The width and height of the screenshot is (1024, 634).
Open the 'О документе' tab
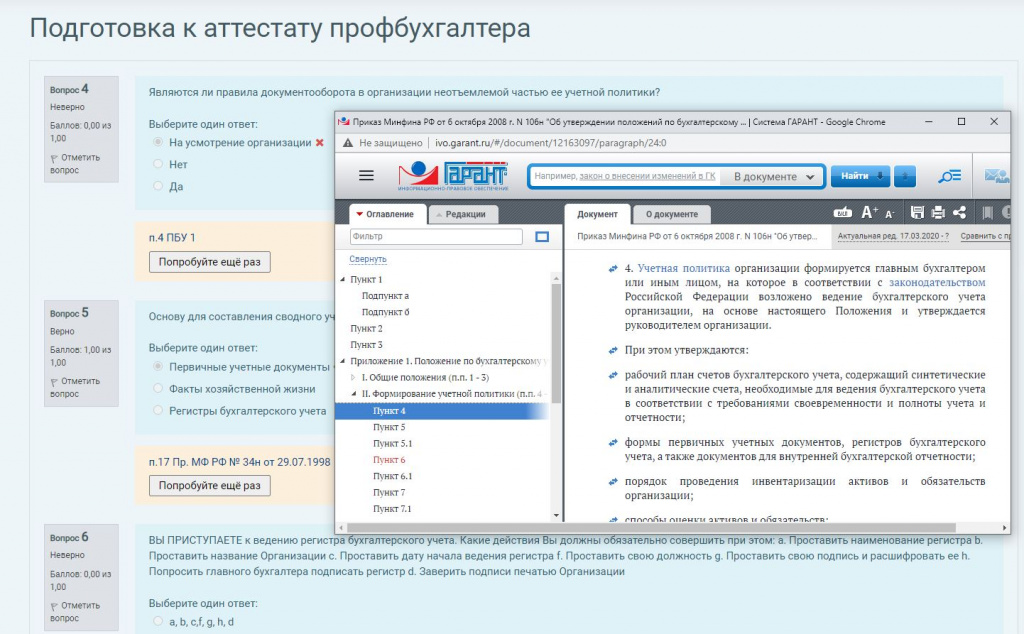(670, 214)
